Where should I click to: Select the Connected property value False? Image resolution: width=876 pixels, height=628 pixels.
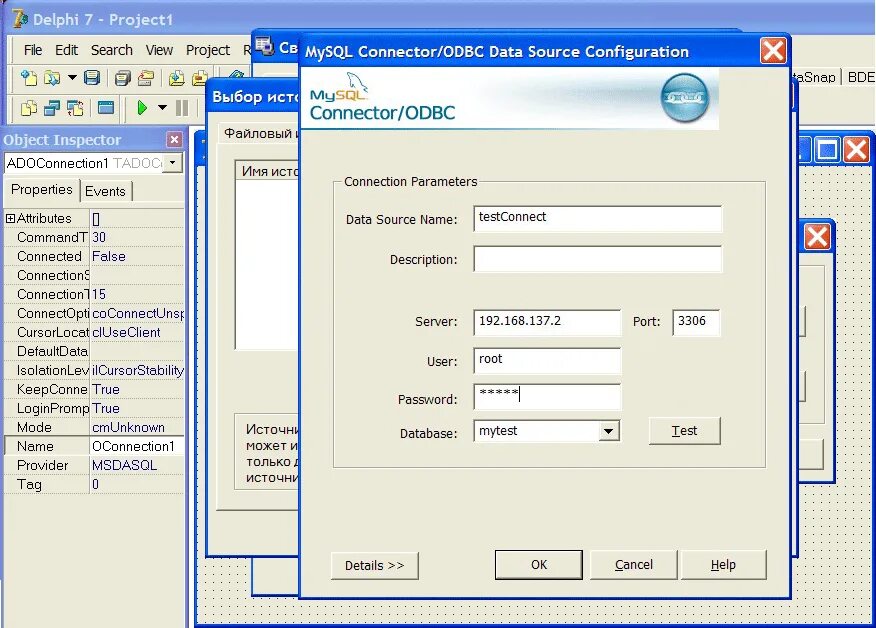[137, 256]
